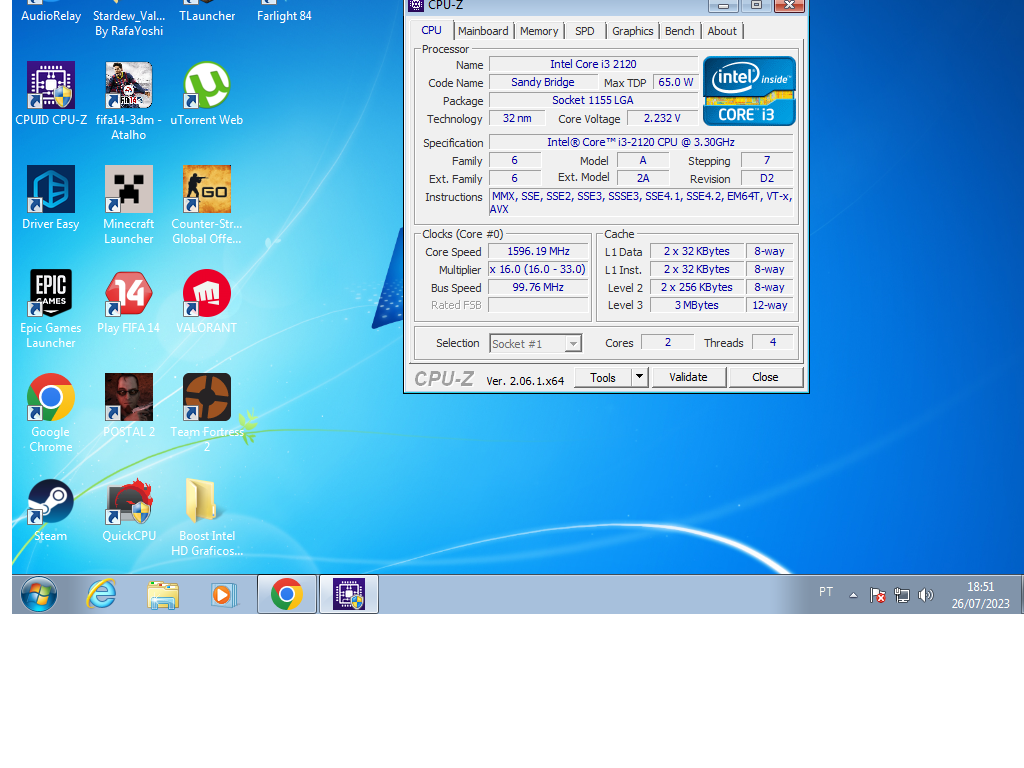Click the Socket 1155 LGA package value
The width and height of the screenshot is (1024, 768).
(x=593, y=100)
